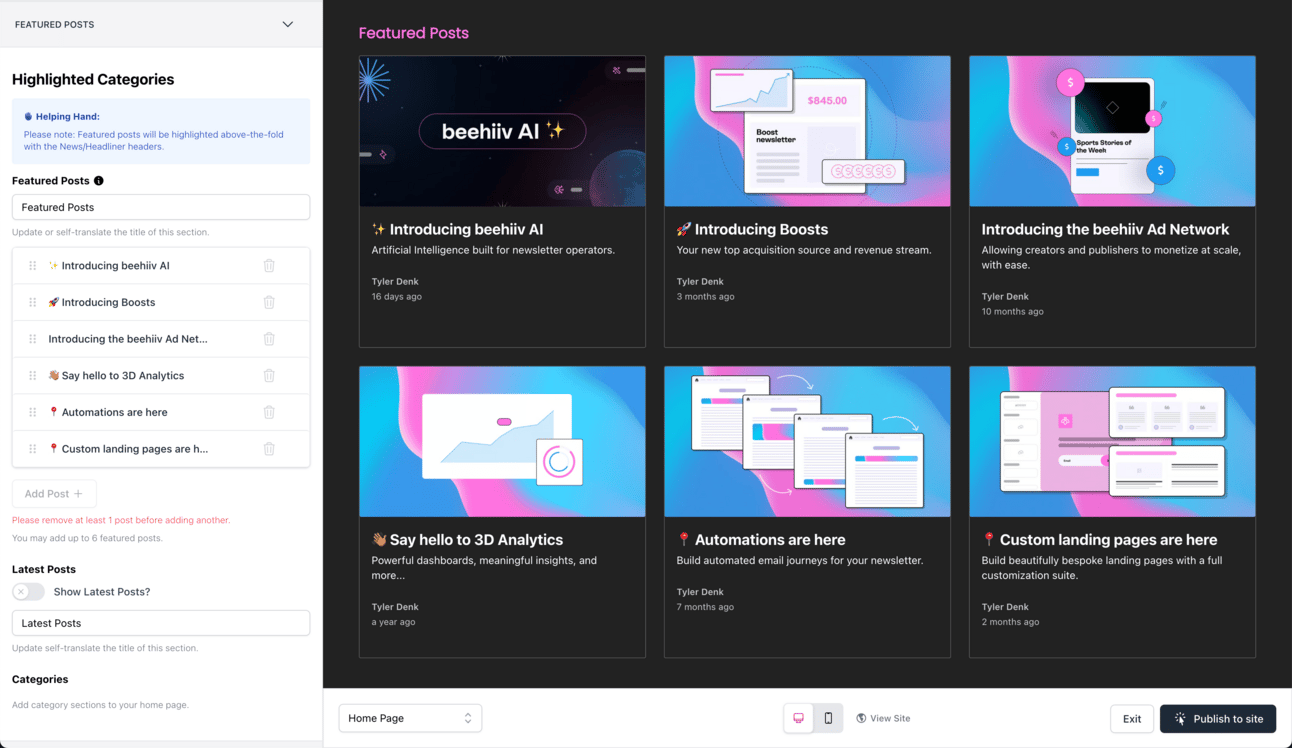Grab drag handle for Introducing beehiiv AI
1292x748 pixels.
click(33, 266)
